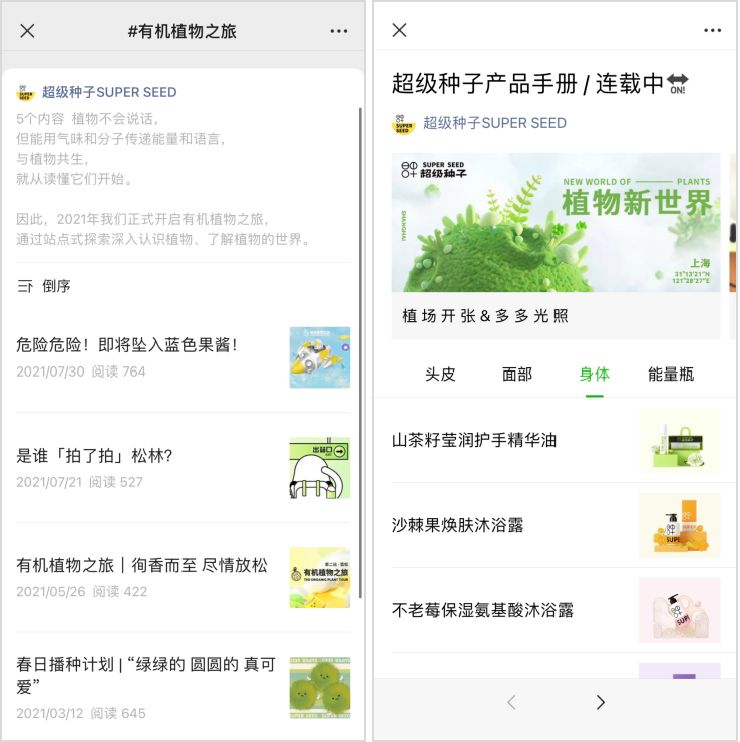Open the three-dots menu on #有机植物之旅 page
740x742 pixels.
(x=339, y=31)
